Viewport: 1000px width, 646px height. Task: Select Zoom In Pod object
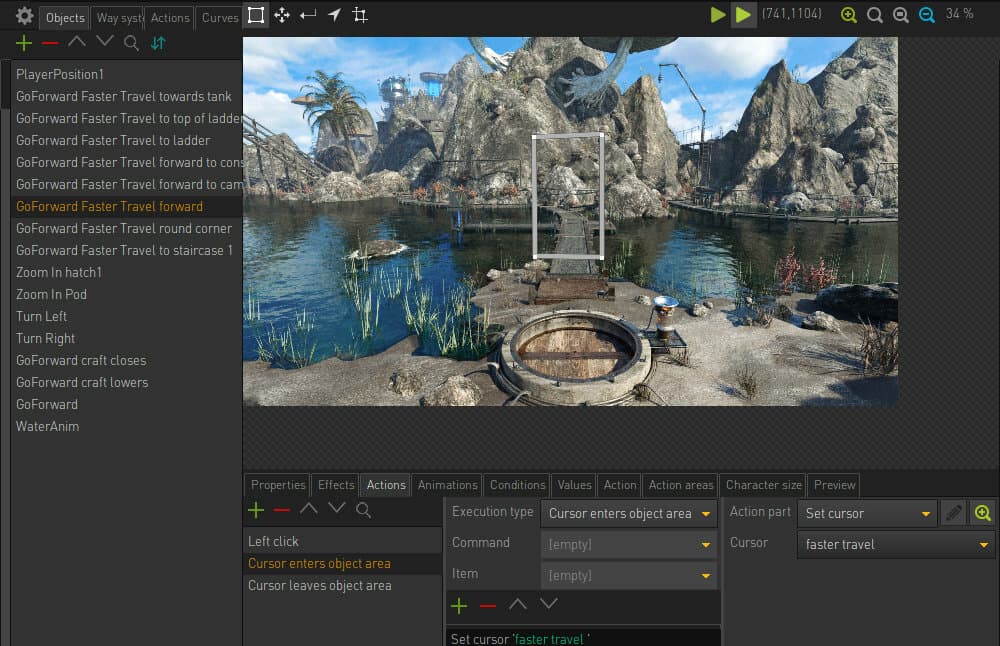[126, 295]
